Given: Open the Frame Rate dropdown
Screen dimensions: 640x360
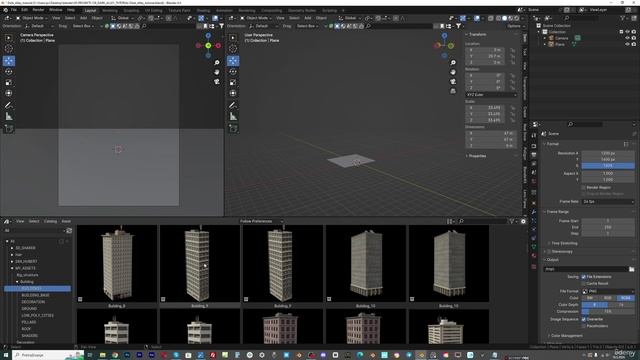Looking at the screenshot, I should pyautogui.click(x=608, y=202).
